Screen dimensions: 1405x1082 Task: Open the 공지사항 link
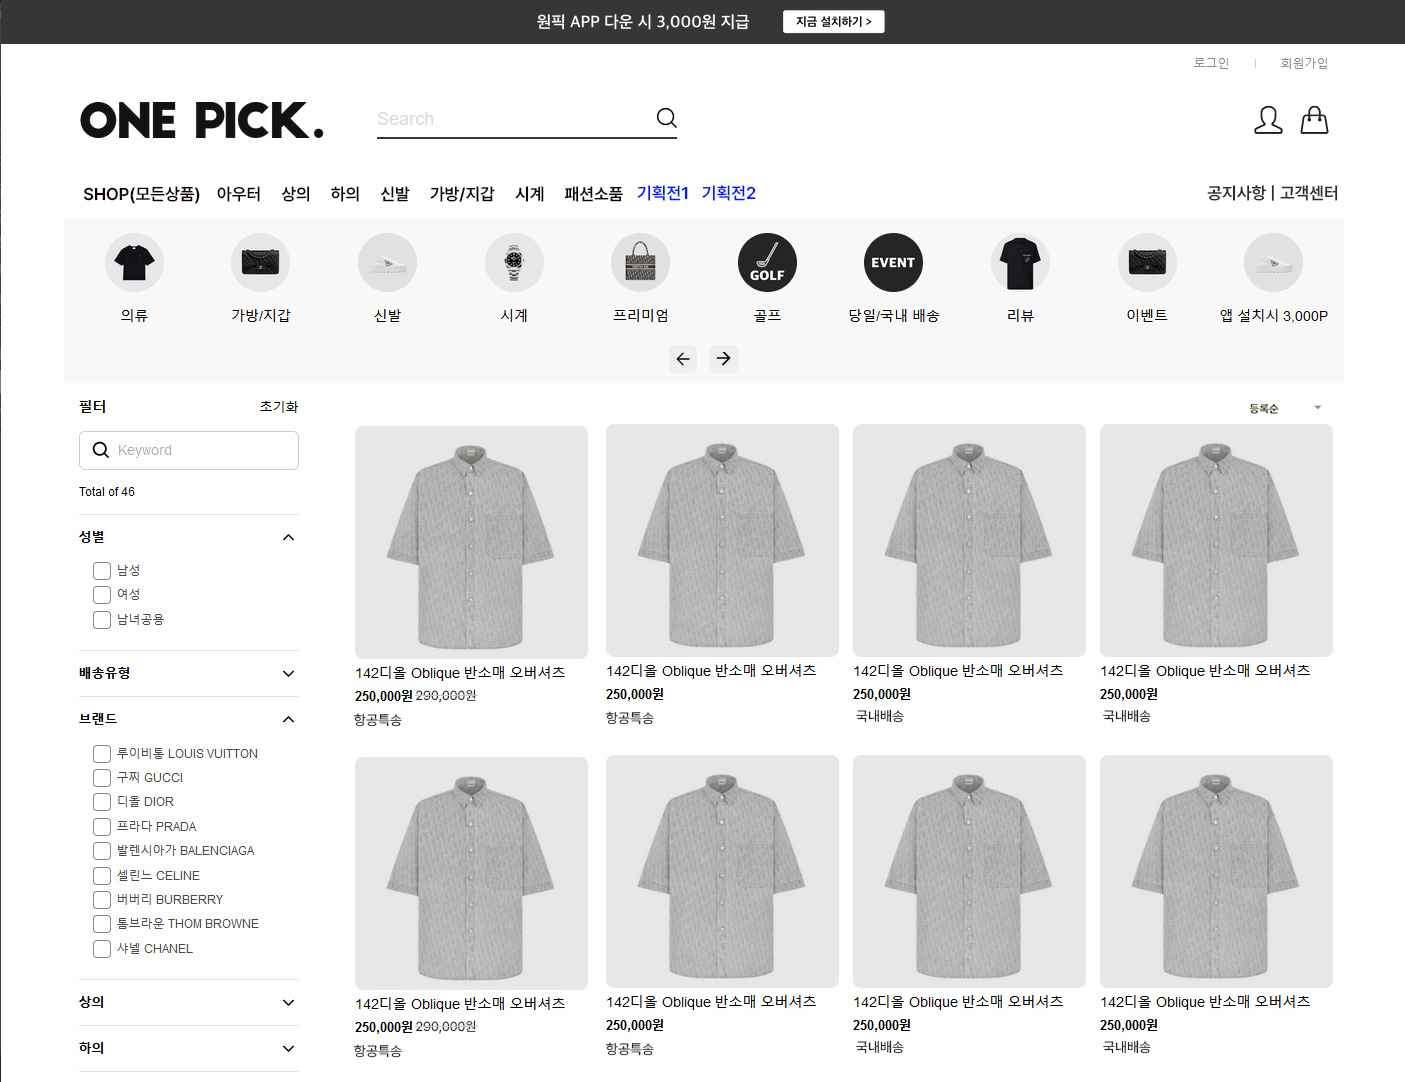pyautogui.click(x=1236, y=193)
